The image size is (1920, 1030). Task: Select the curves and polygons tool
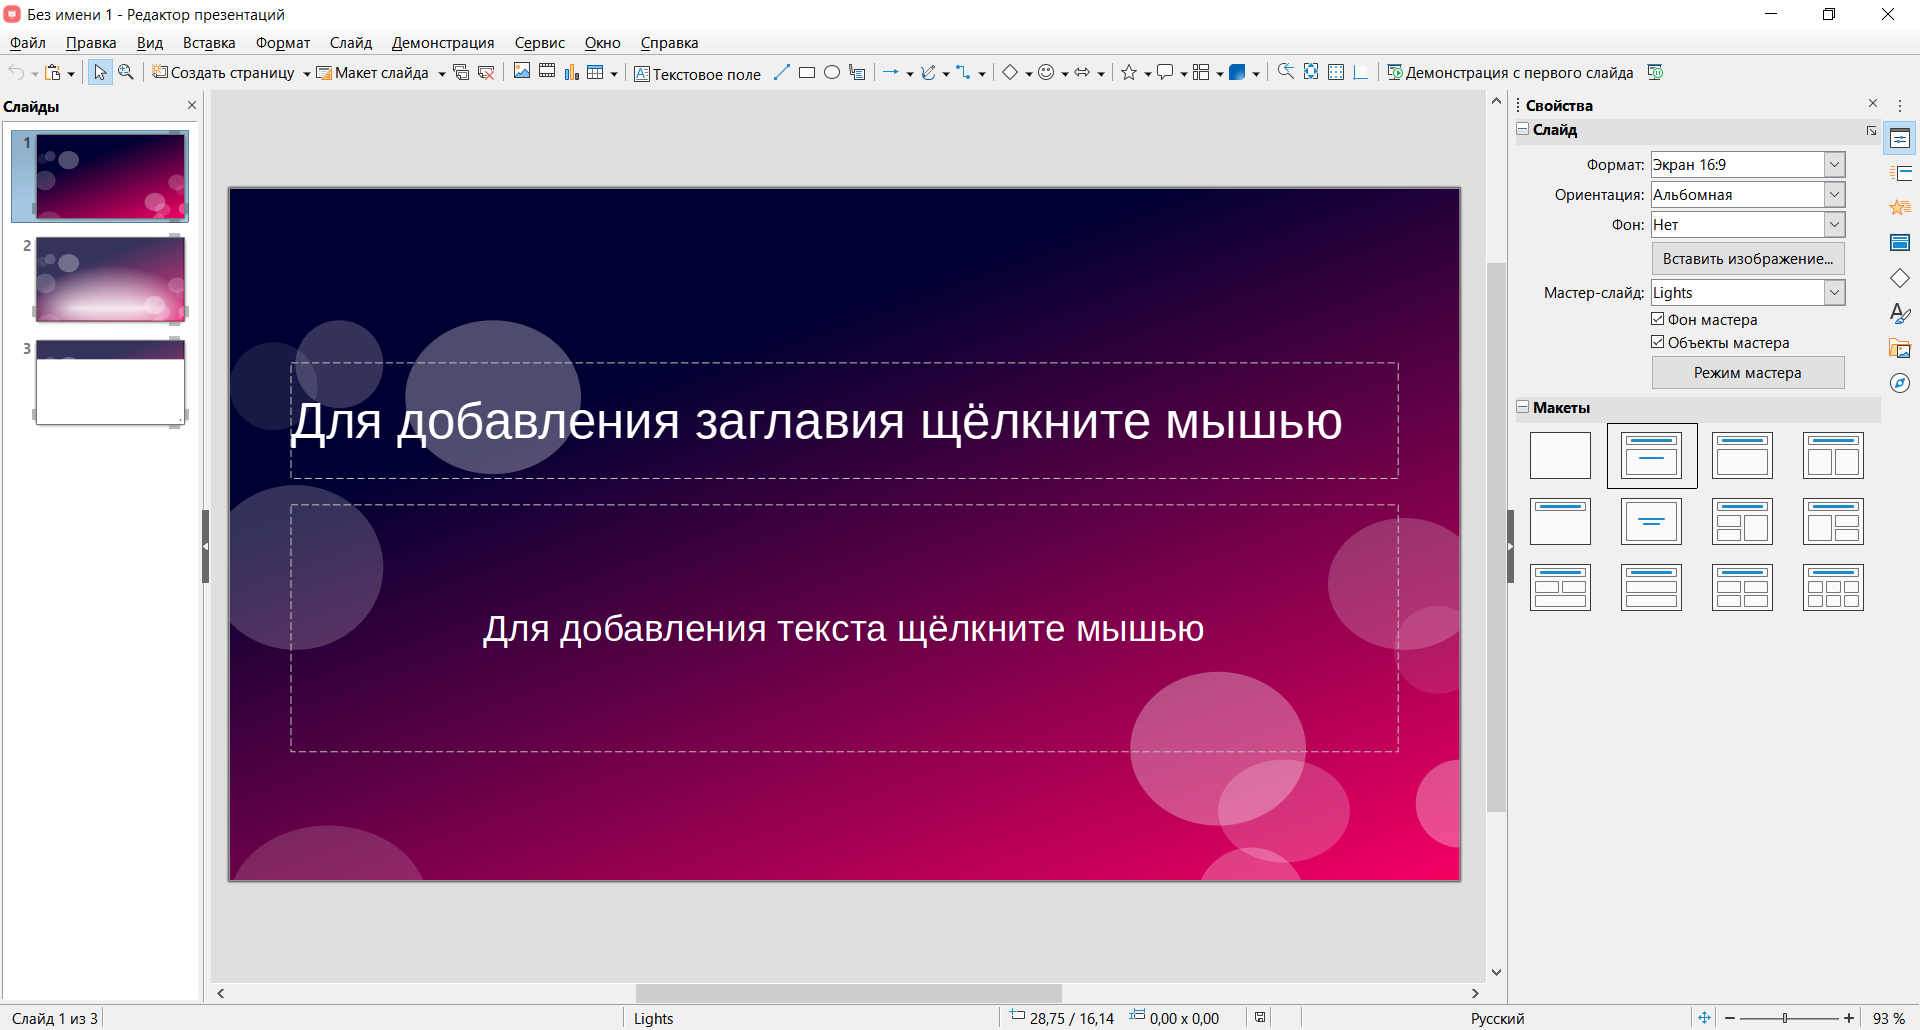928,72
